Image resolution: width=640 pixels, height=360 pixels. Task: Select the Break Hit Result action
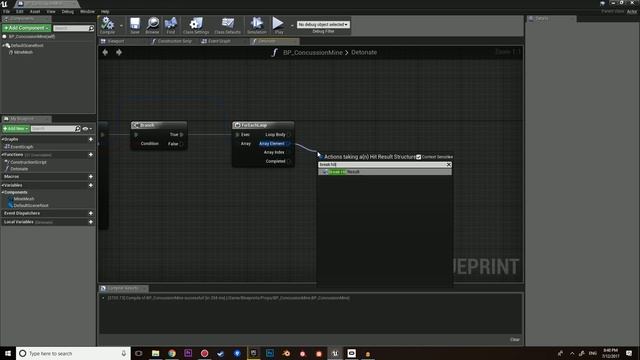[385, 172]
